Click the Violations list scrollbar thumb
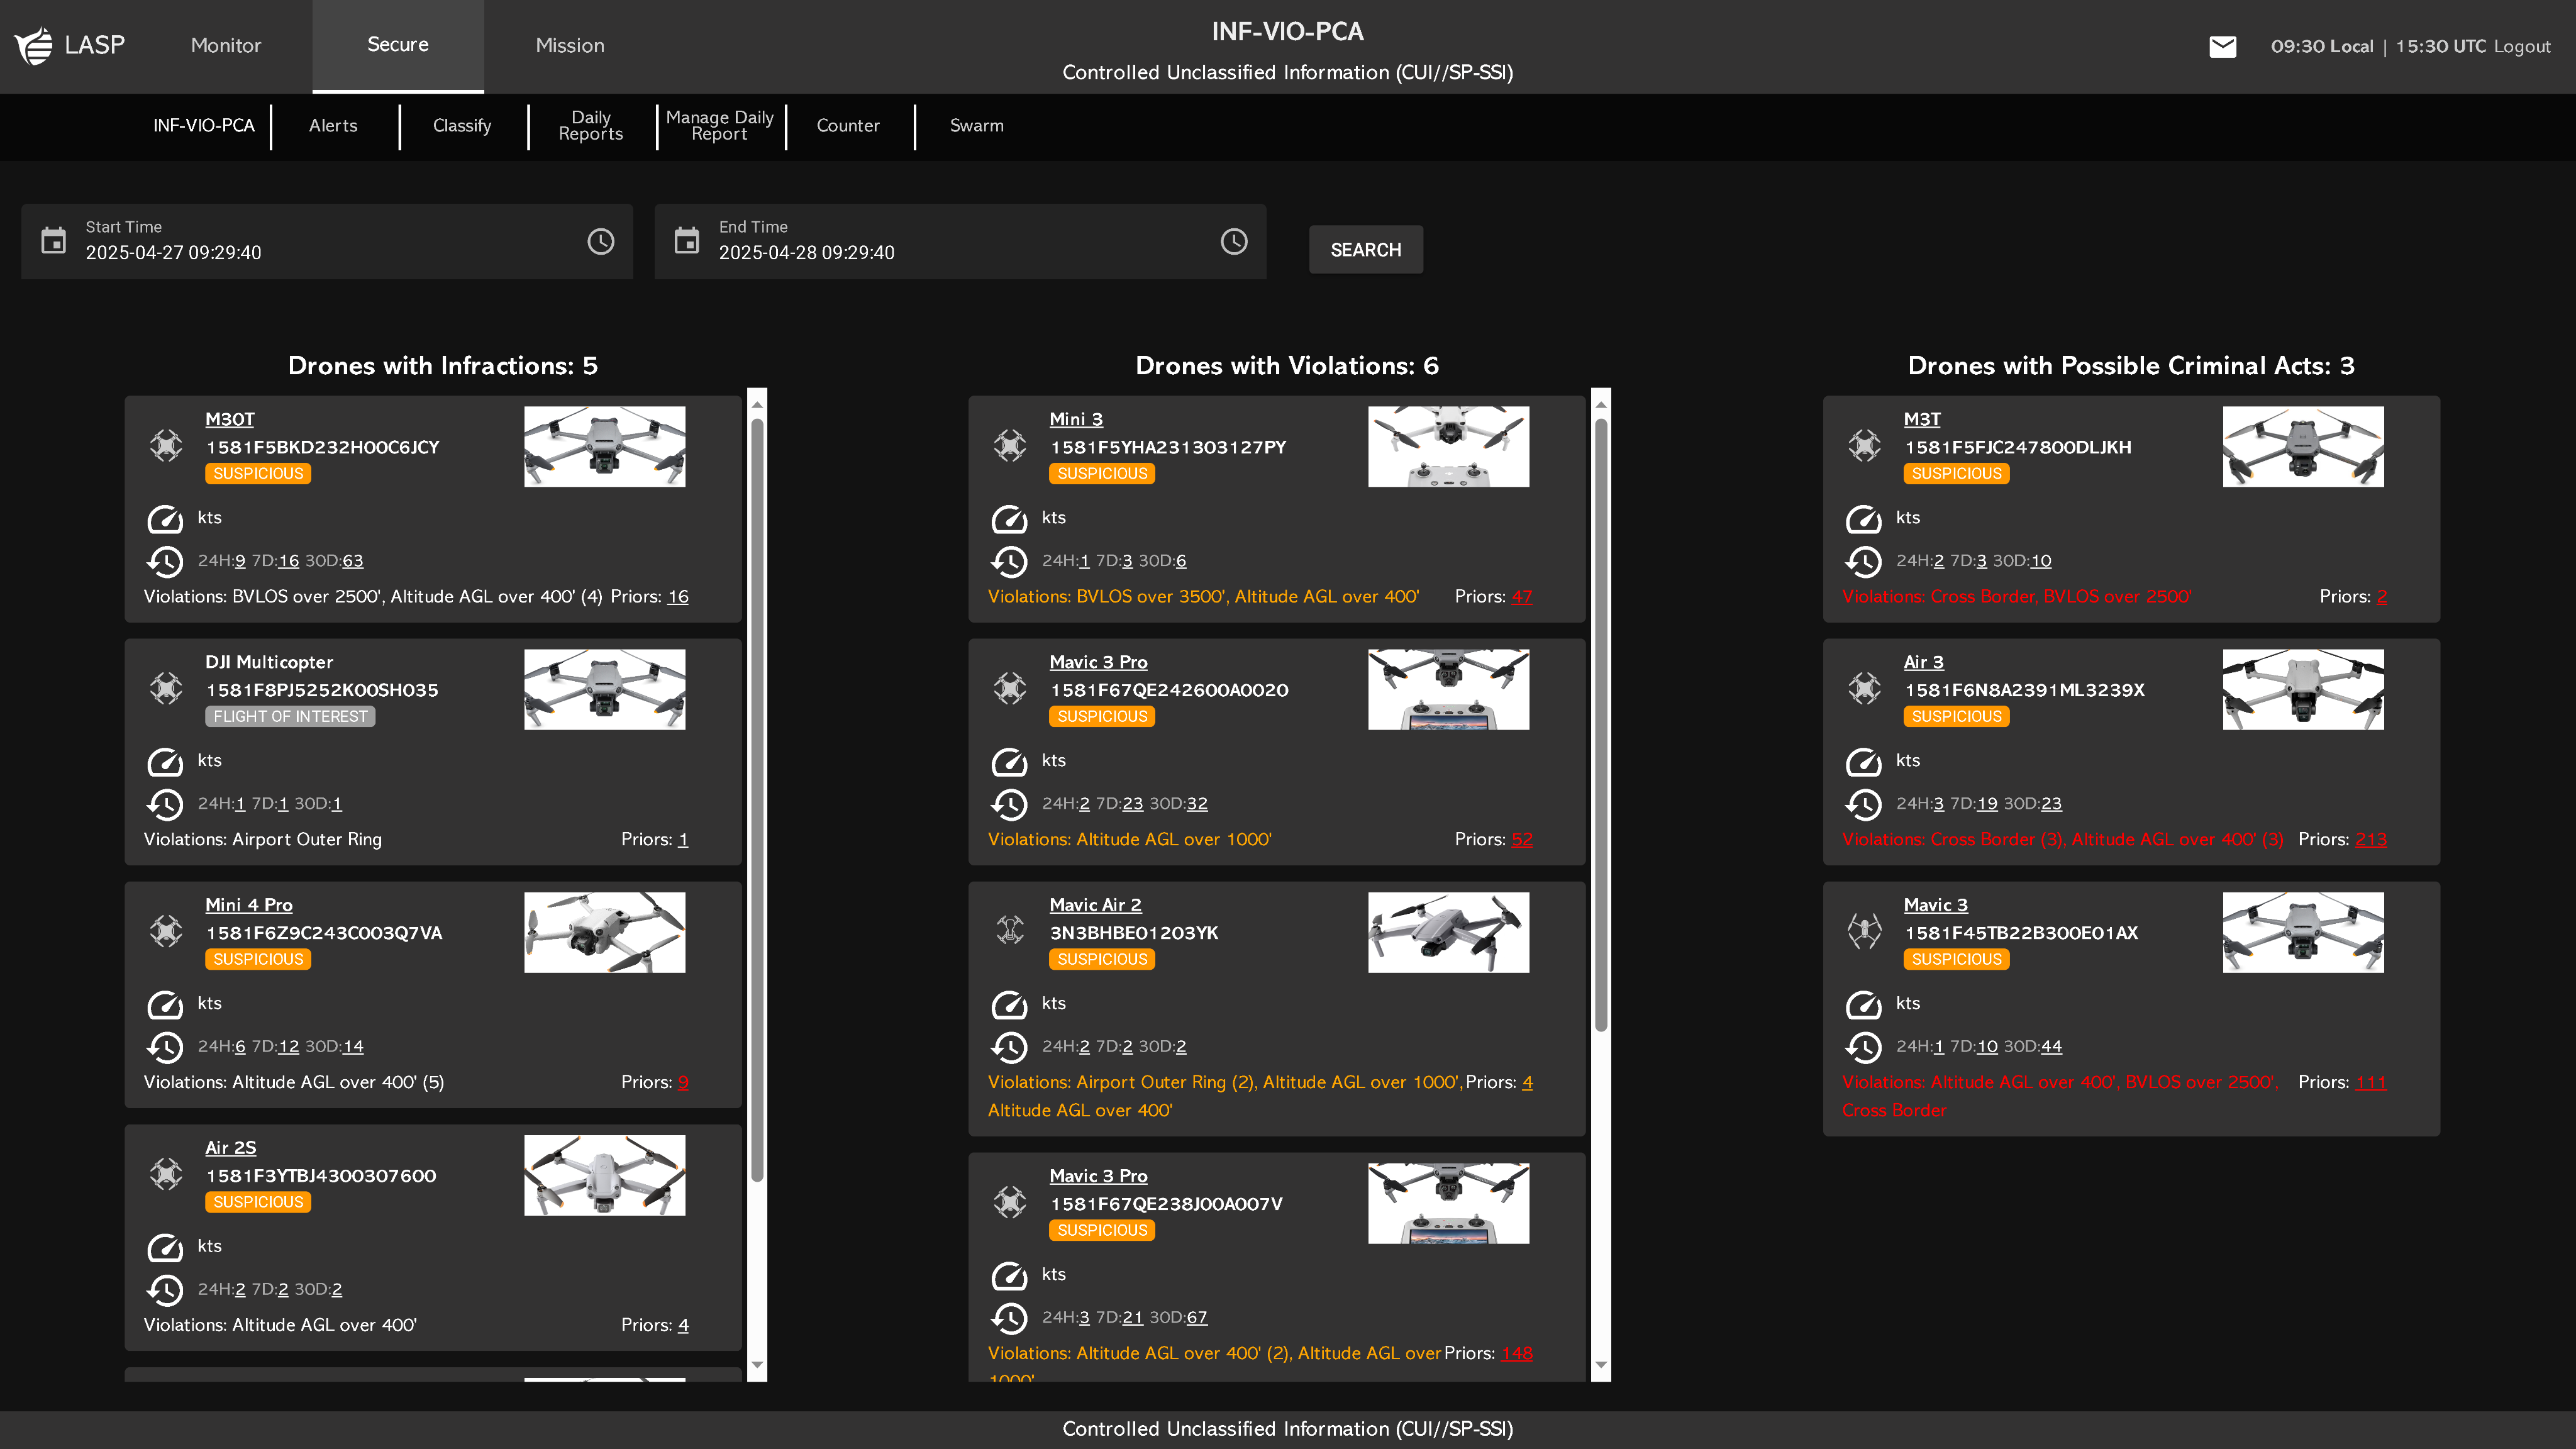 [1601, 725]
